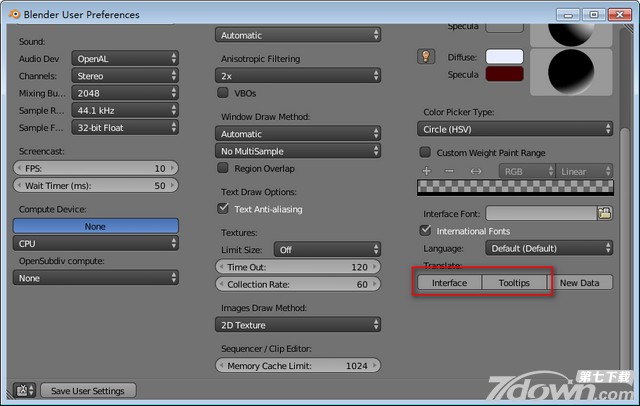The image size is (640, 406).
Task: Click Save User Settings
Action: click(x=88, y=390)
